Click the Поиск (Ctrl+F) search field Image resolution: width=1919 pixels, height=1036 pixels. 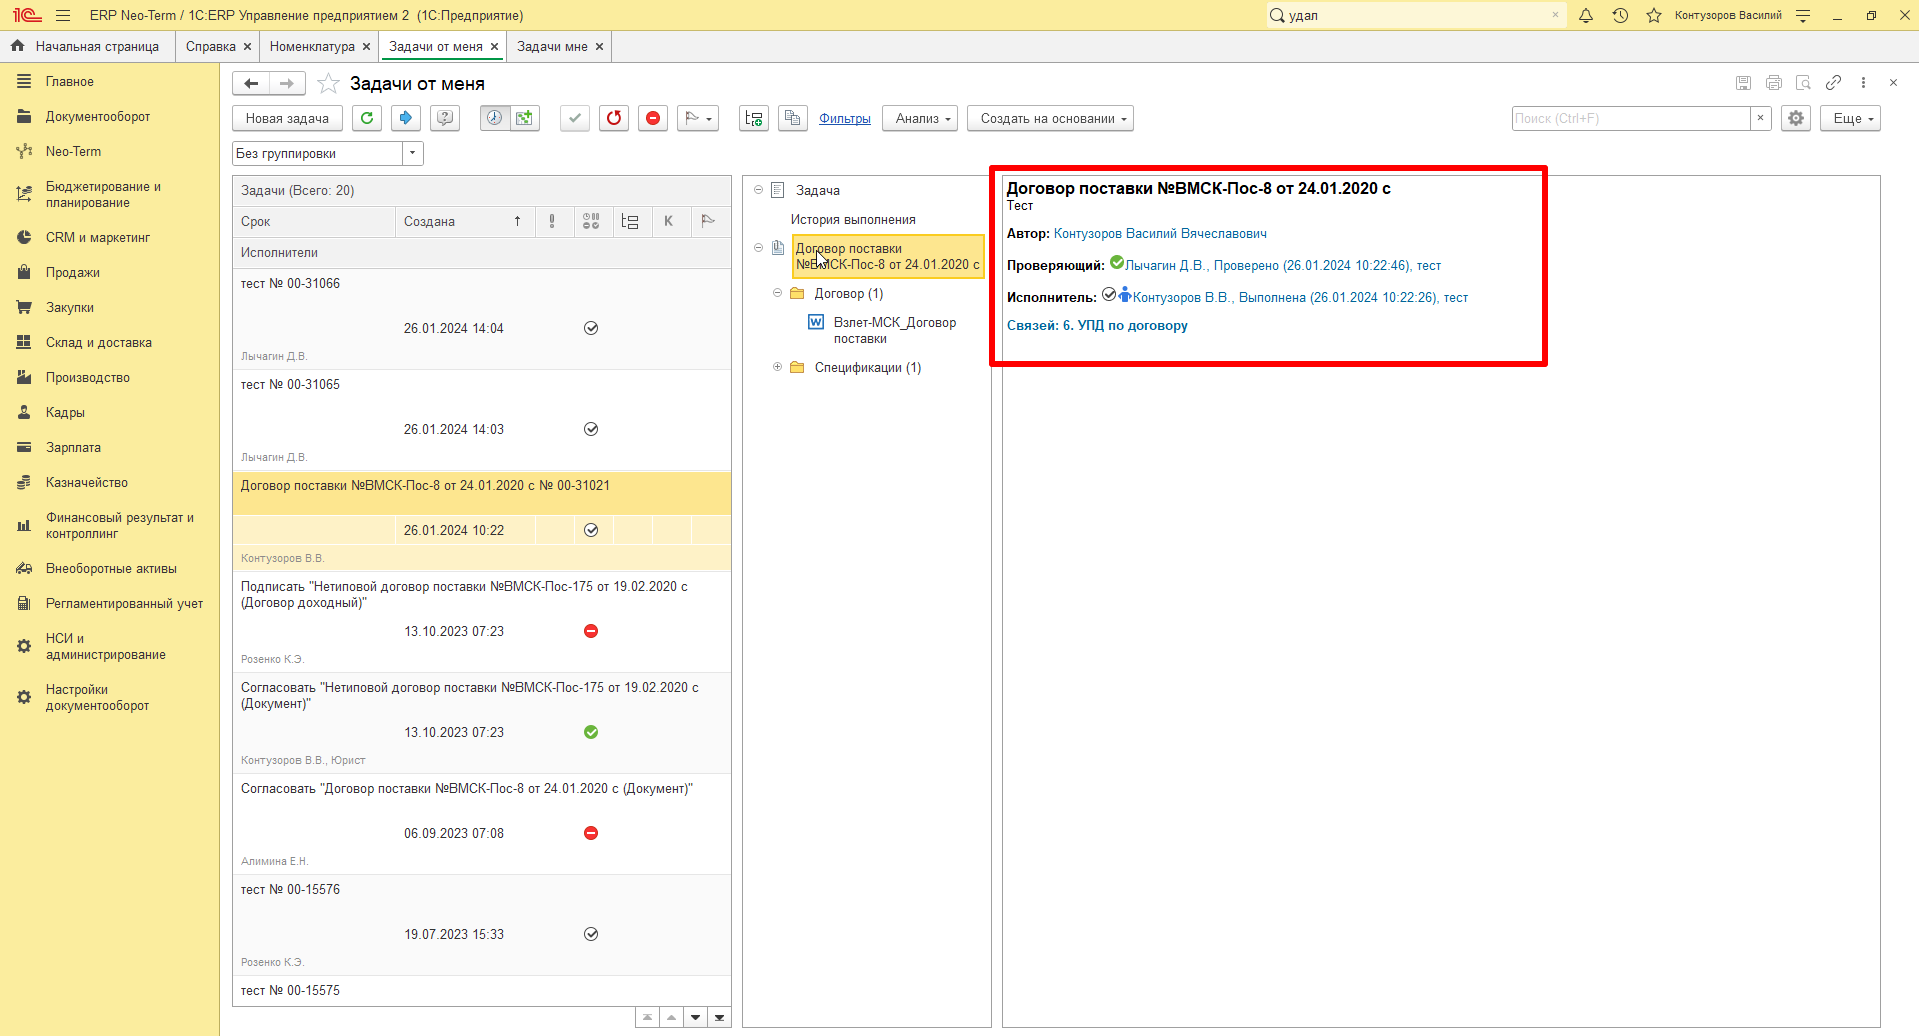1630,118
